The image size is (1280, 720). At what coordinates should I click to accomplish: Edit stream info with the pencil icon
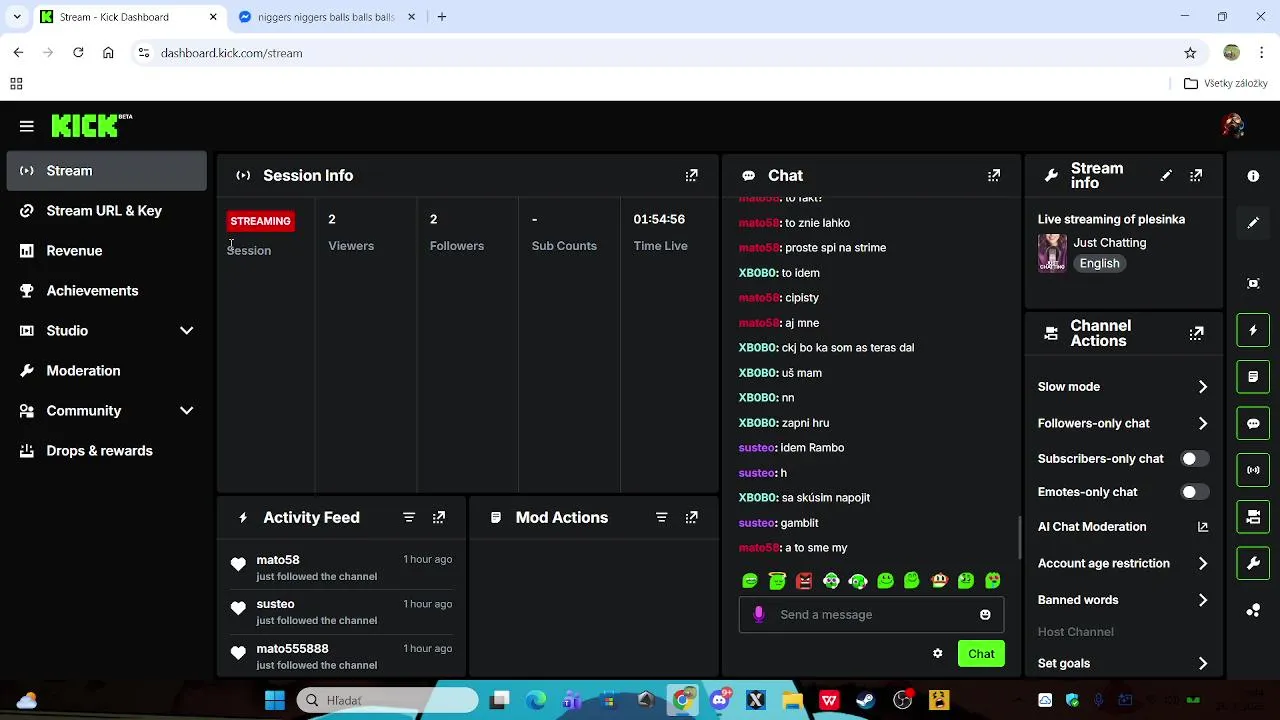(x=1166, y=175)
